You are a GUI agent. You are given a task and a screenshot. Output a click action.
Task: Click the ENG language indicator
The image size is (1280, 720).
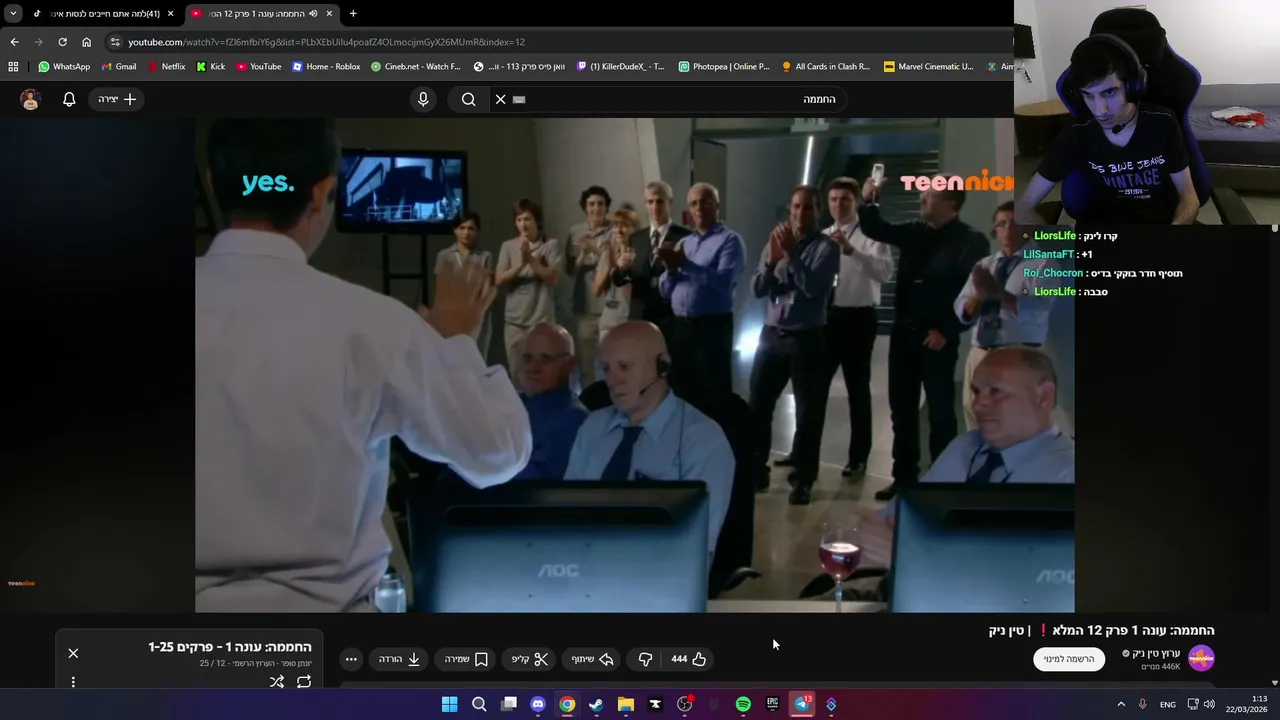(1168, 704)
